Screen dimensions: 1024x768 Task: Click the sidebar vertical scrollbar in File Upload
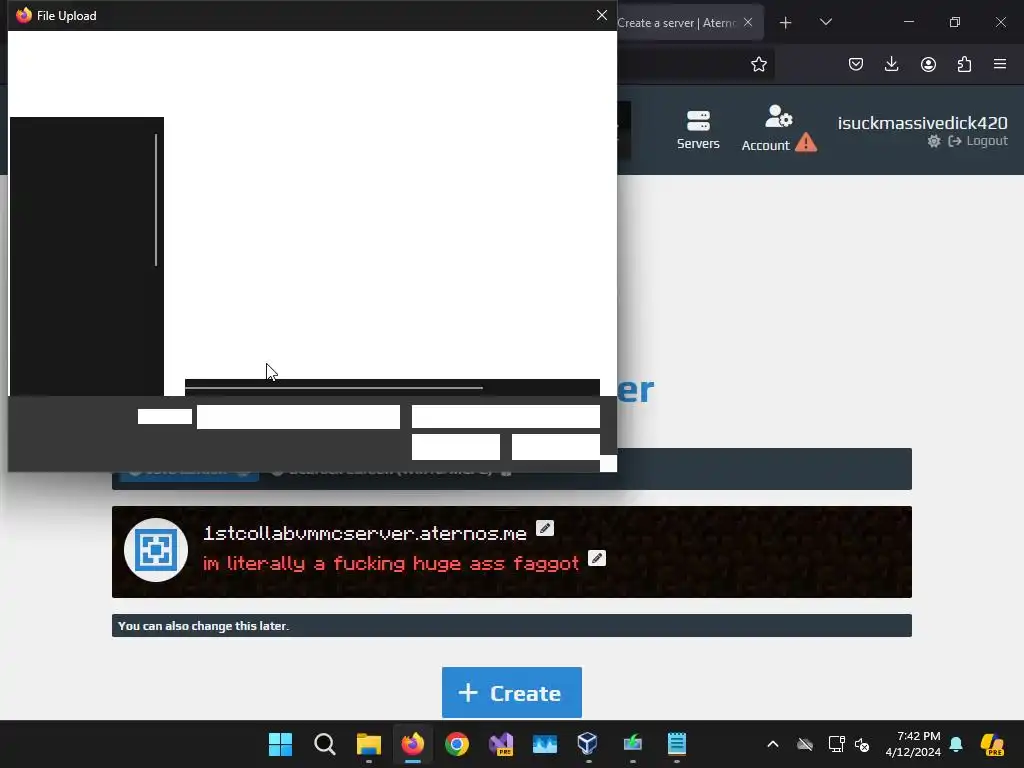click(x=156, y=200)
